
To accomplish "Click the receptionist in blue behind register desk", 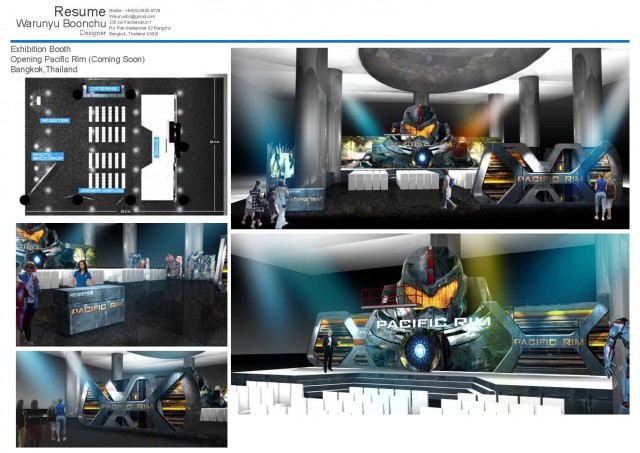I will tap(82, 274).
